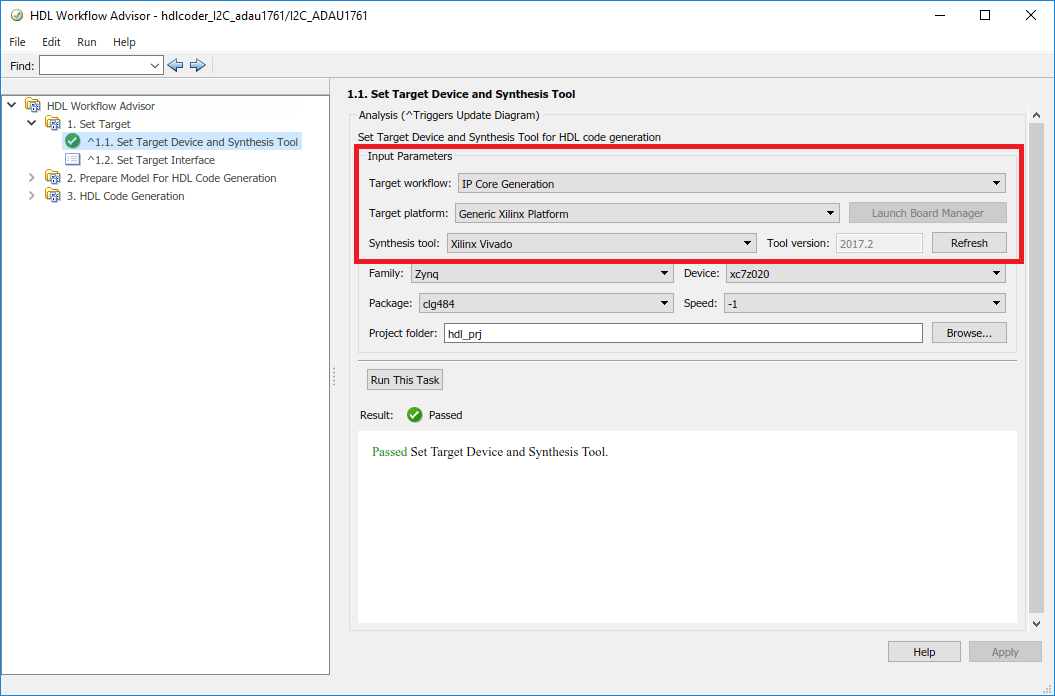Click the find next arrow icon
1055x696 pixels.
pyautogui.click(x=198, y=65)
